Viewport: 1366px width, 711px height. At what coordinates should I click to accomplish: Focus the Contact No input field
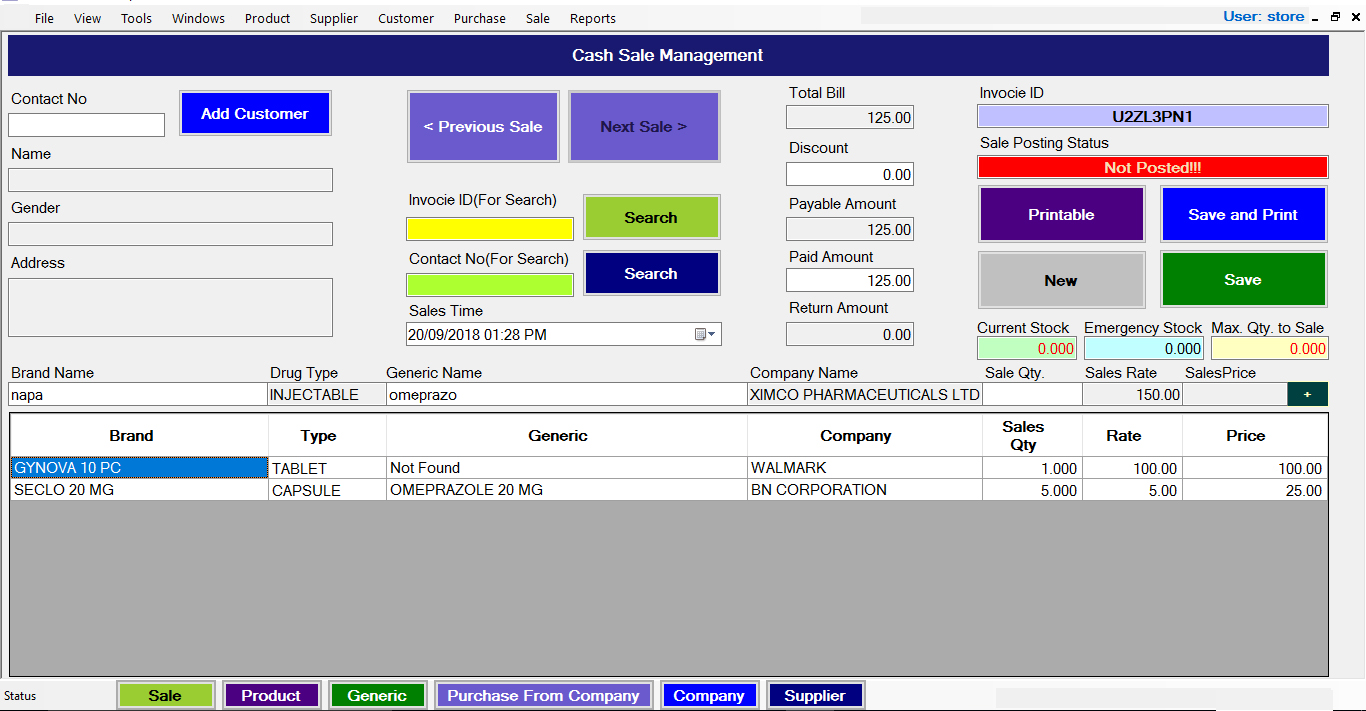[86, 125]
